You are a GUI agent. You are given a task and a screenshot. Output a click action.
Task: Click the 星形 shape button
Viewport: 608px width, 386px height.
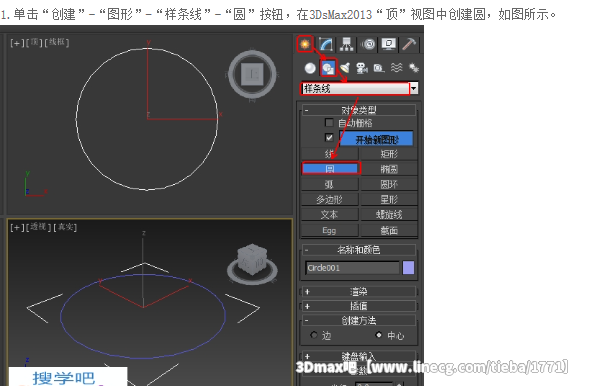click(389, 199)
